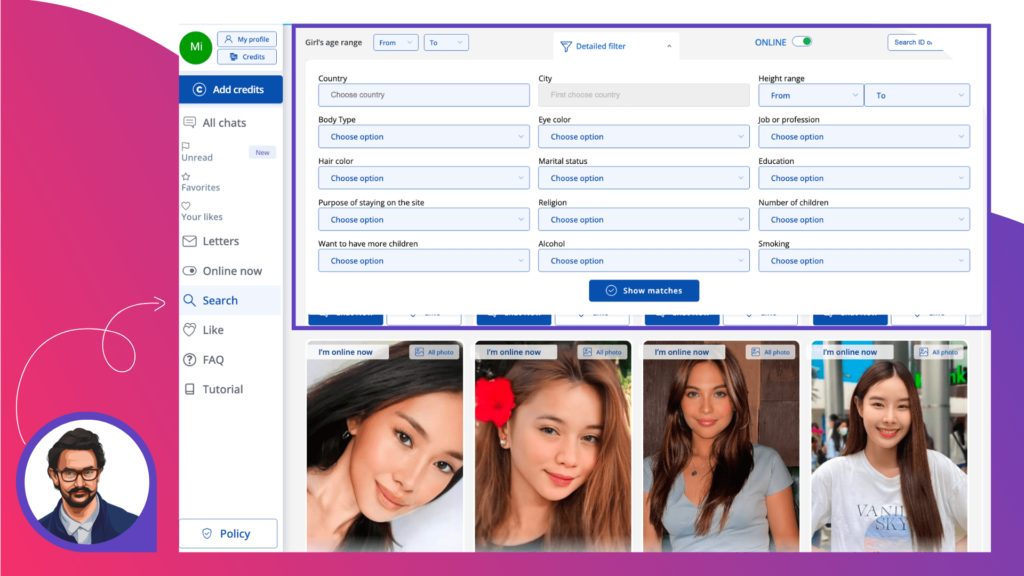1024x576 pixels.
Task: Open the Marital status dropdown
Action: [644, 178]
